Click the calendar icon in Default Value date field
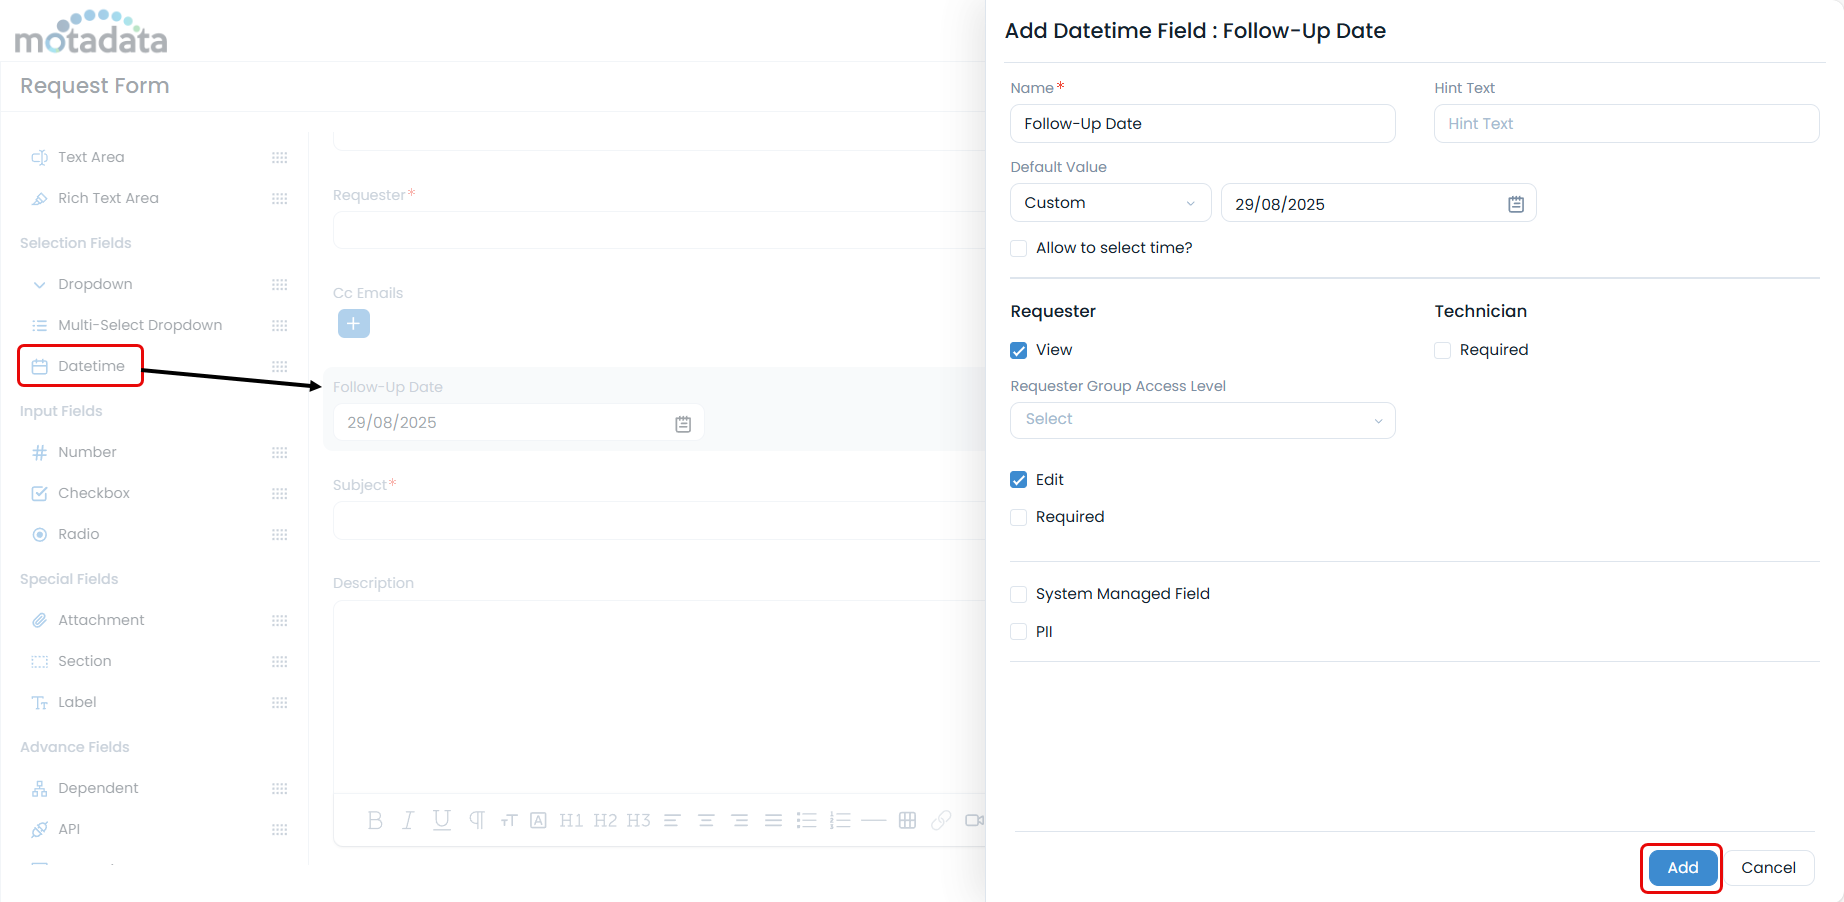Screen dimensions: 1844x902 coord(1515,204)
